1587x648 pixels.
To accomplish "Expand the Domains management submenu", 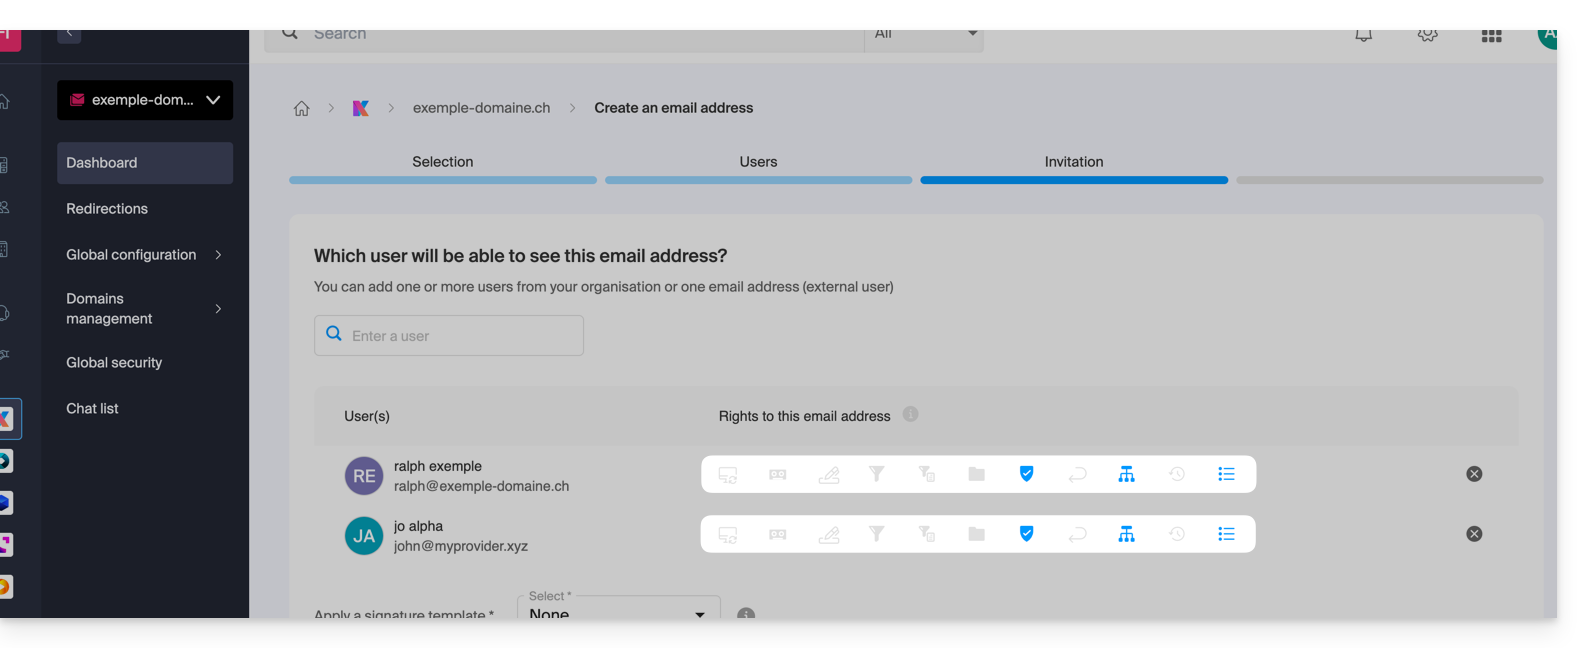I will tap(218, 308).
